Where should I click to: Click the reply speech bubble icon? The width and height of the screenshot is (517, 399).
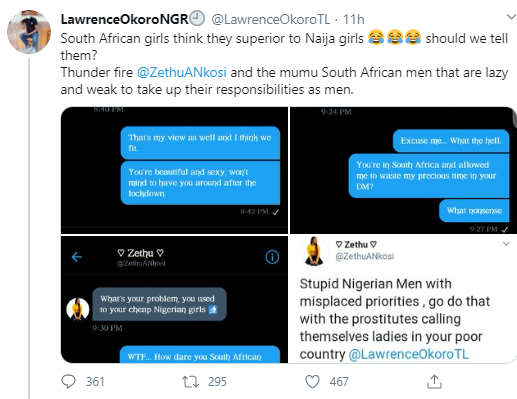pos(69,381)
